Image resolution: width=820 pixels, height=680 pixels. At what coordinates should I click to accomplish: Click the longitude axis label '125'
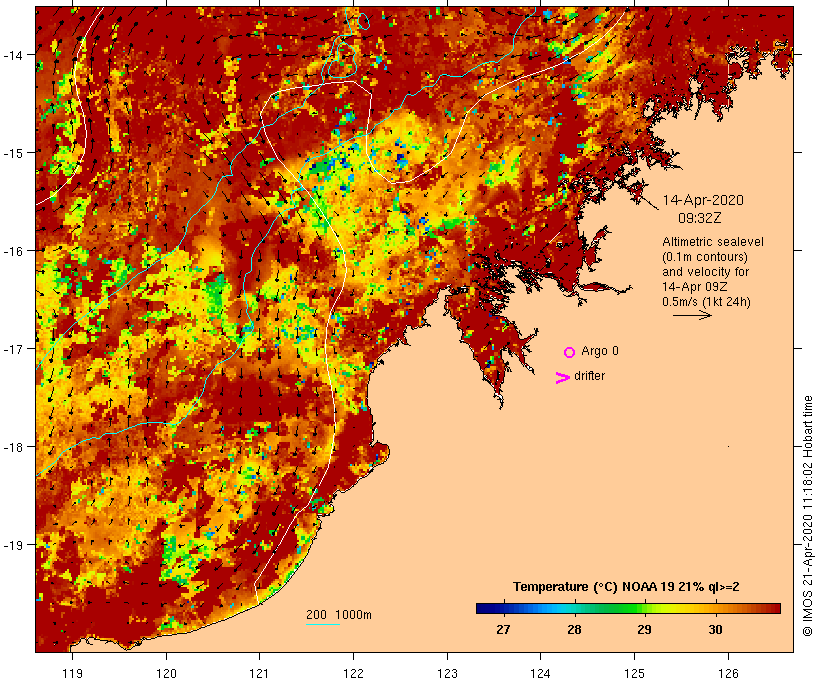click(x=634, y=673)
